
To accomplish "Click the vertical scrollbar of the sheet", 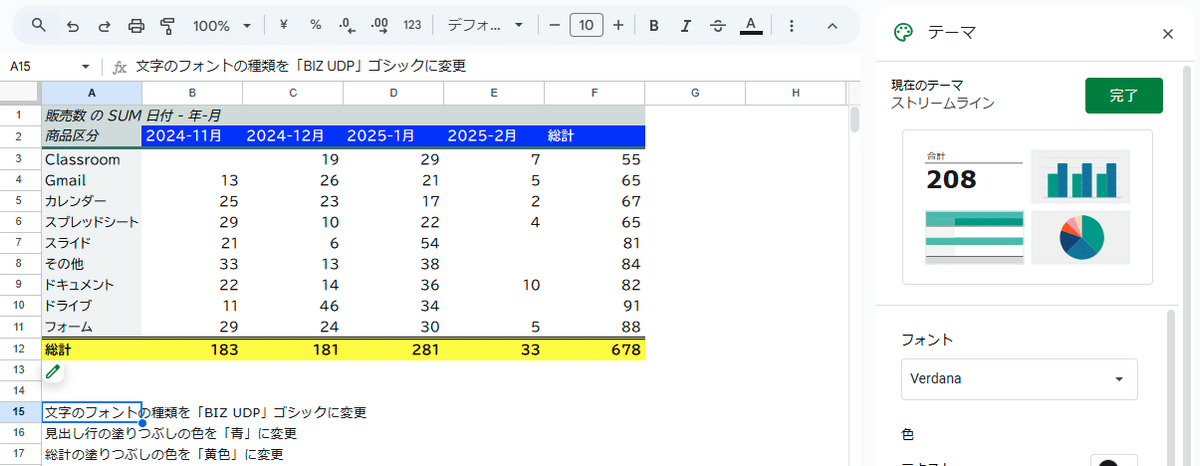I will pos(855,120).
